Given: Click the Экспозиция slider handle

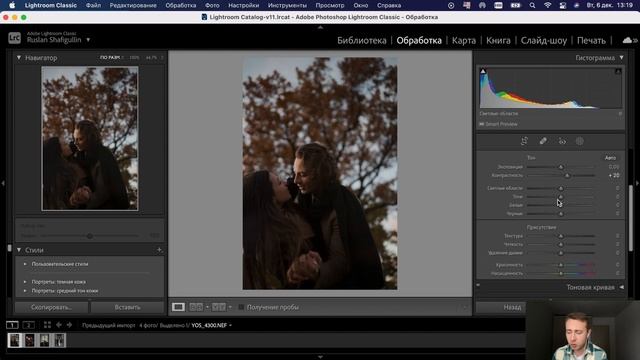Looking at the screenshot, I should point(561,167).
